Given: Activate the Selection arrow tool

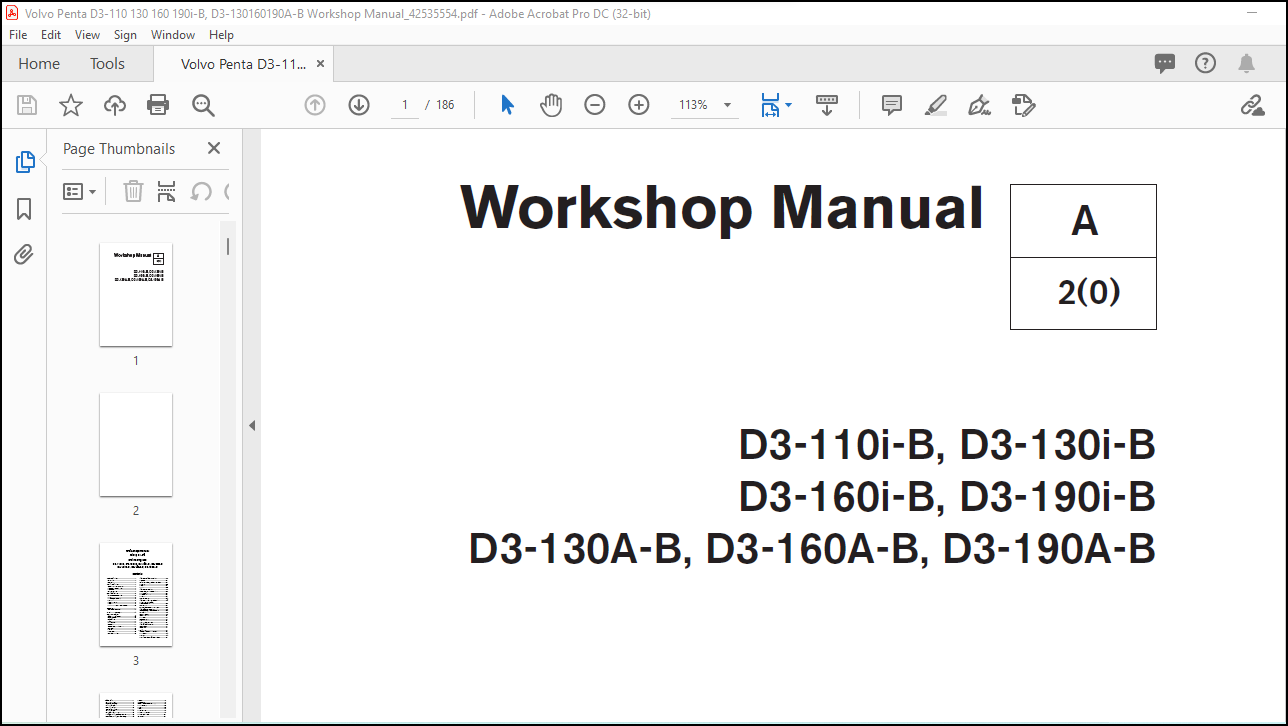Looking at the screenshot, I should tap(507, 105).
